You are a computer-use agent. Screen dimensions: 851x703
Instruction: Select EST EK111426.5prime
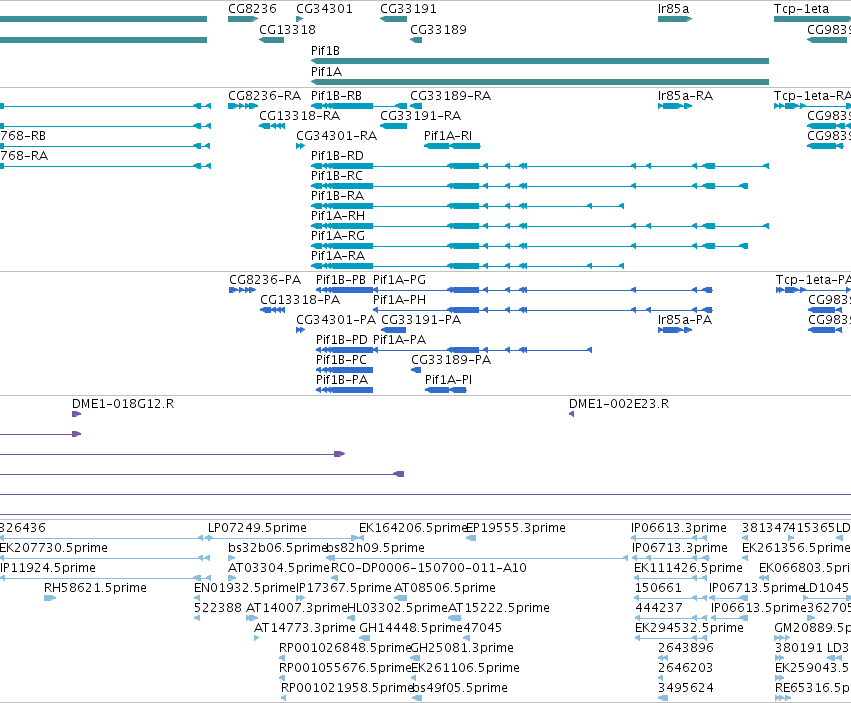click(x=688, y=568)
